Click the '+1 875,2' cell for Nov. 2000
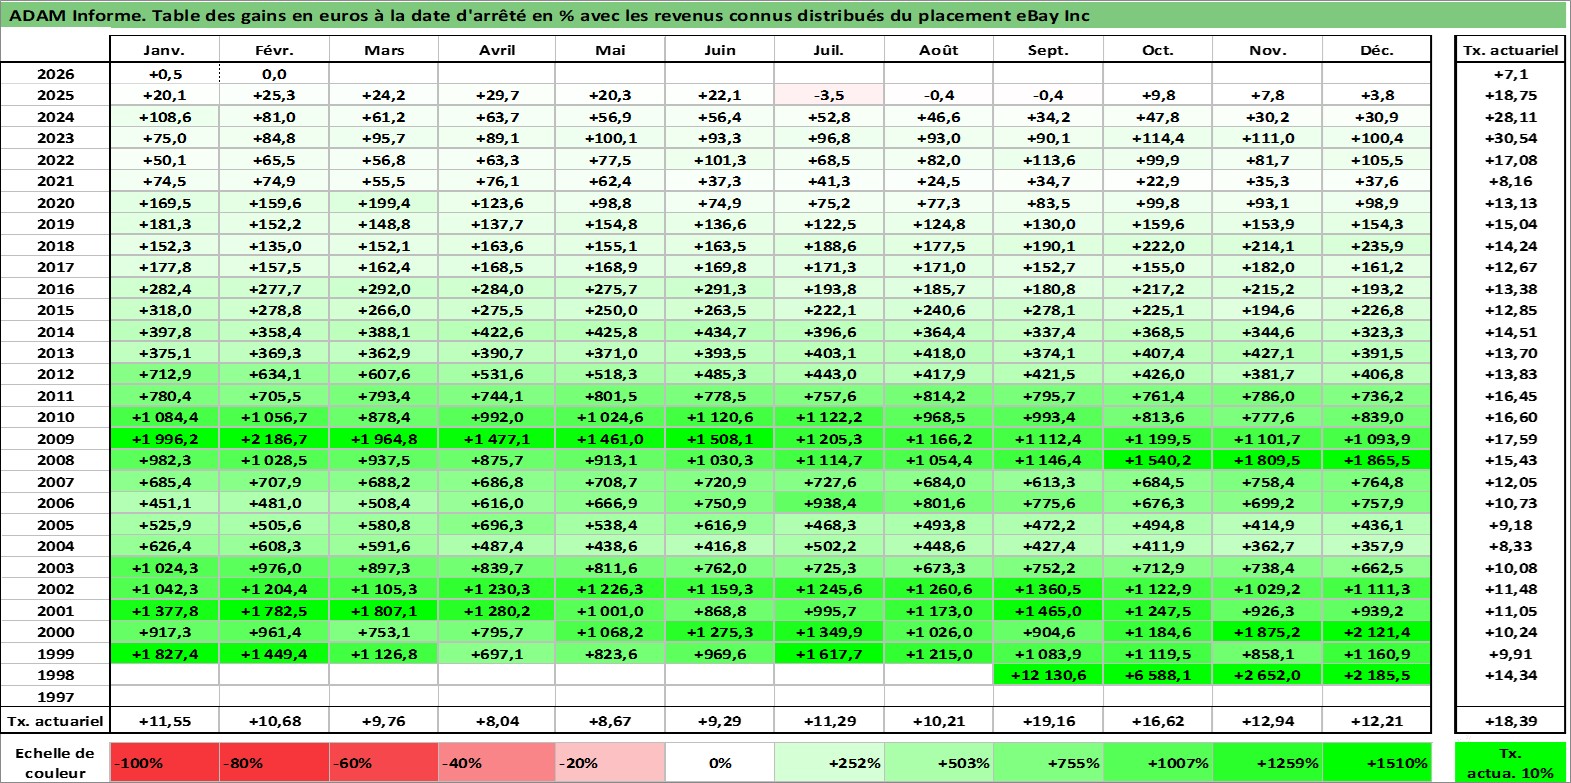The width and height of the screenshot is (1571, 783). tap(1267, 632)
